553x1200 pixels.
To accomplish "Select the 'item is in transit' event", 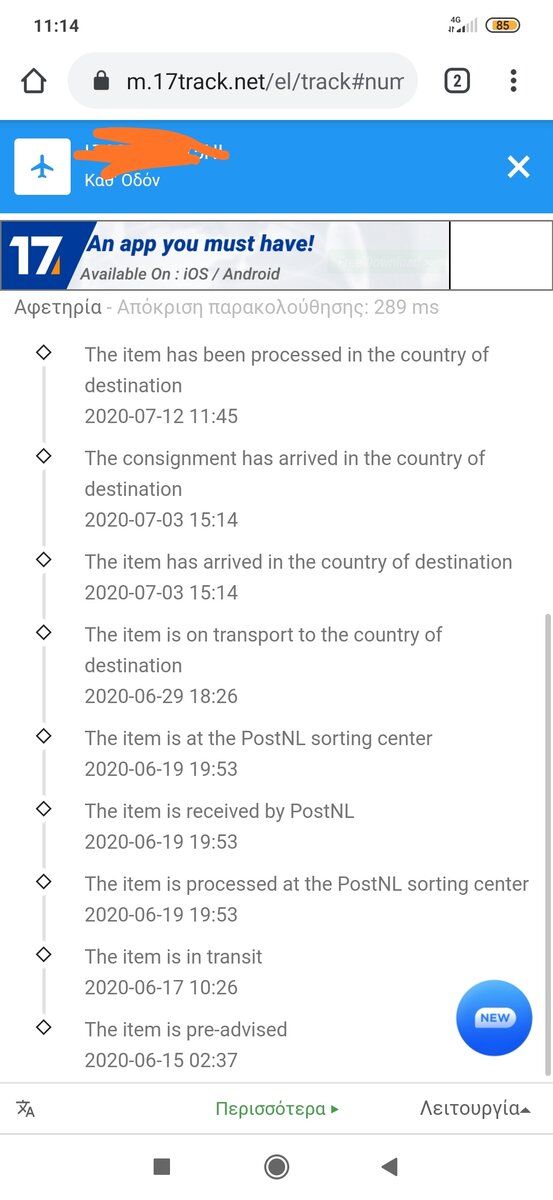I will (x=173, y=972).
